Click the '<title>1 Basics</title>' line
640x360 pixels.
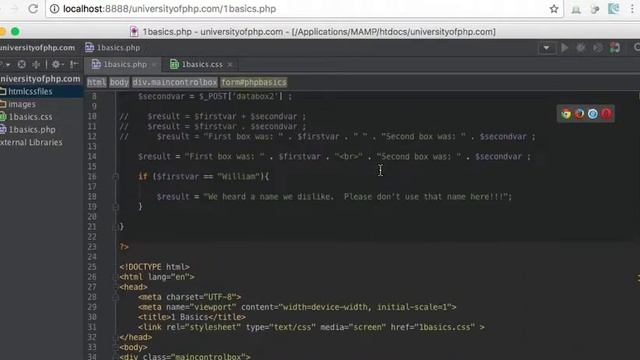(x=192, y=317)
